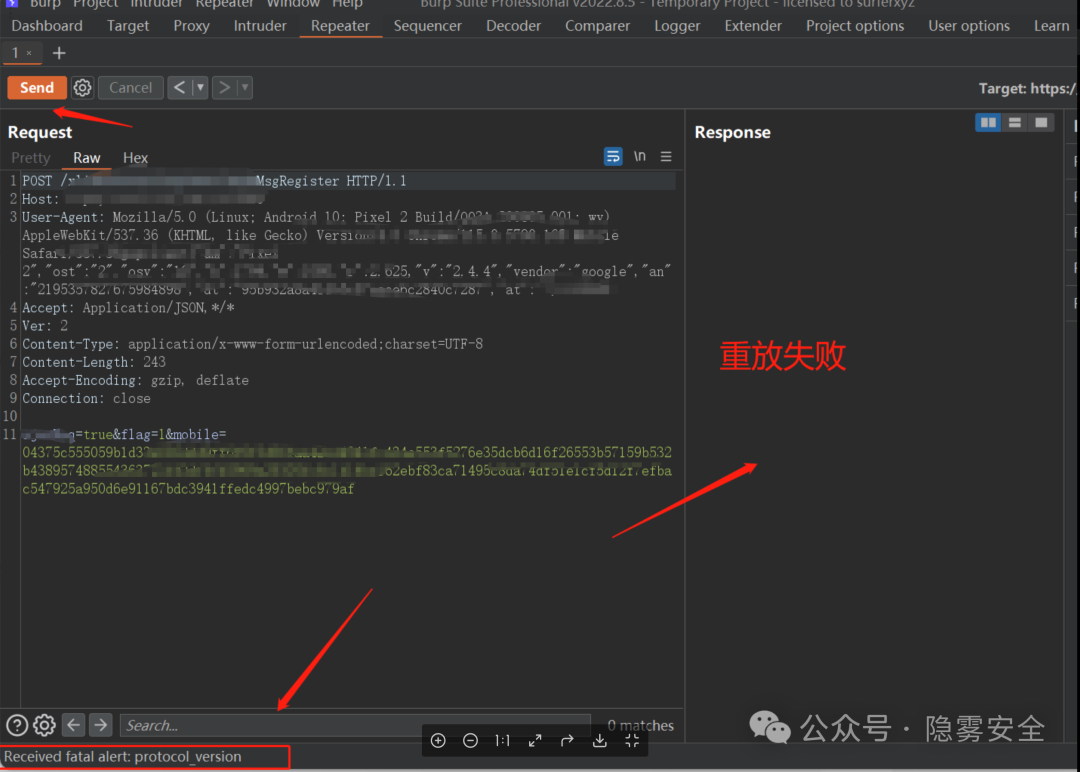Click the Accept-Encoding: gzip, deflate line
The height and width of the screenshot is (772, 1080).
136,380
